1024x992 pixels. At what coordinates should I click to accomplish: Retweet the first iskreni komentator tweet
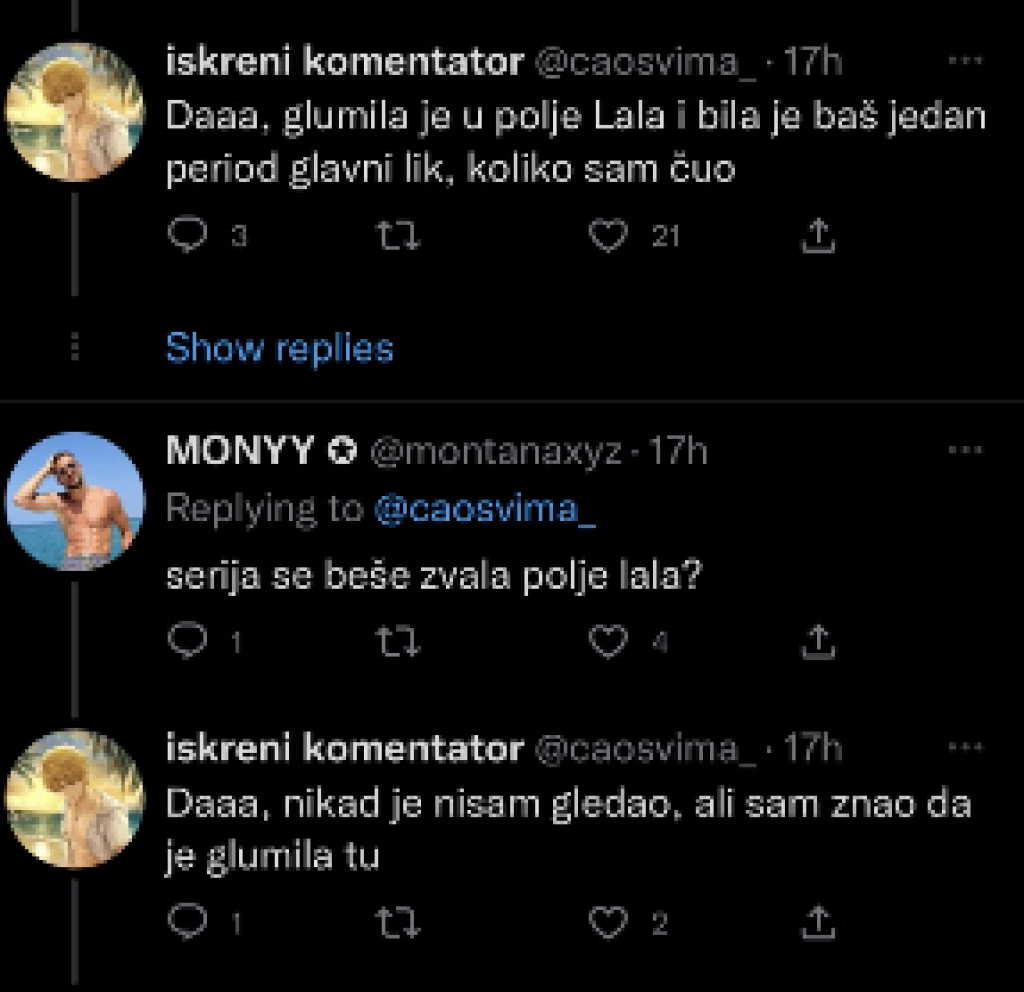(x=403, y=235)
